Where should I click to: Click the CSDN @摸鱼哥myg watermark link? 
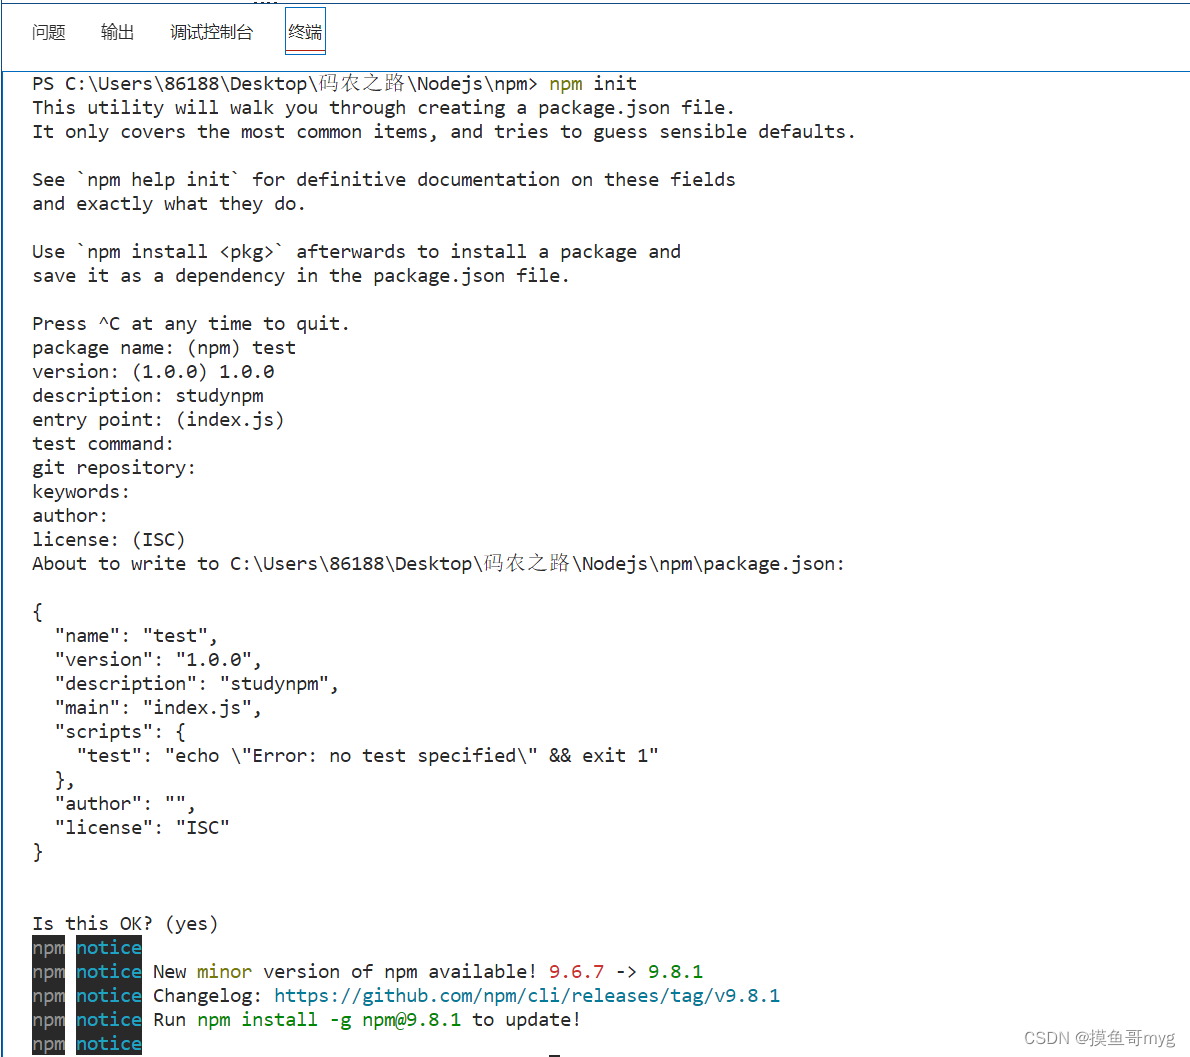1097,1037
